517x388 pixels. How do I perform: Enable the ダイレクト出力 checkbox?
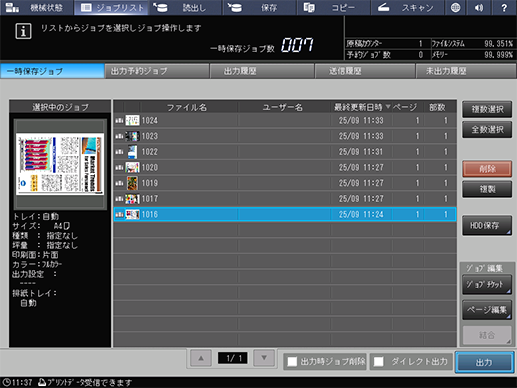tap(378, 362)
